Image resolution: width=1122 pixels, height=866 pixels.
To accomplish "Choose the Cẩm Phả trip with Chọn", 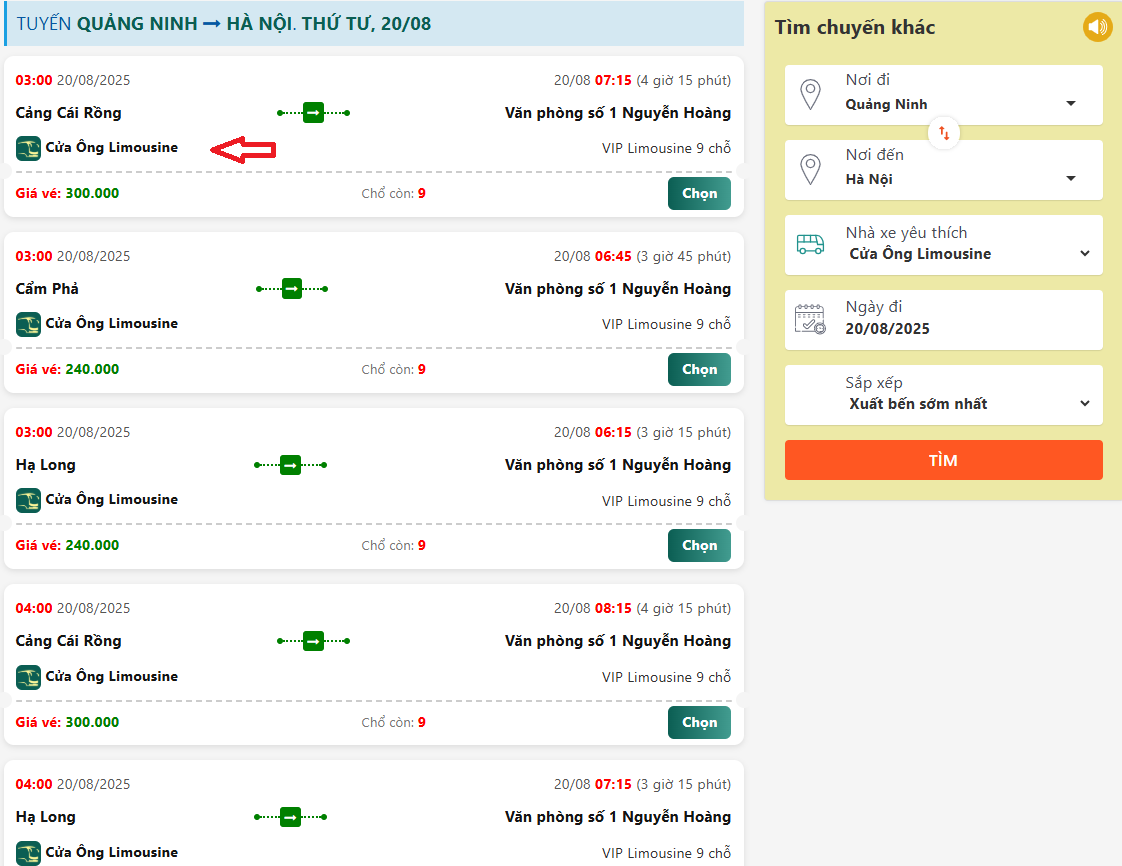I will tap(699, 370).
